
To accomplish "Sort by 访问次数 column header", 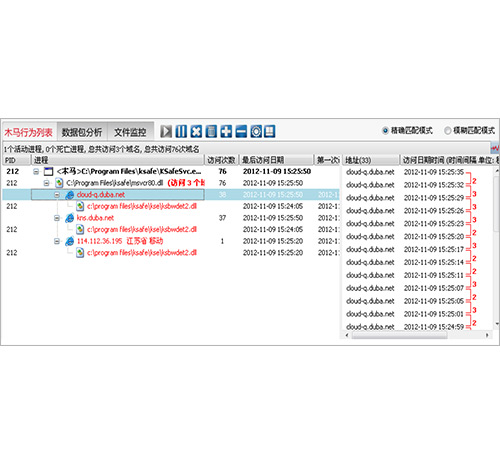I will point(221,160).
